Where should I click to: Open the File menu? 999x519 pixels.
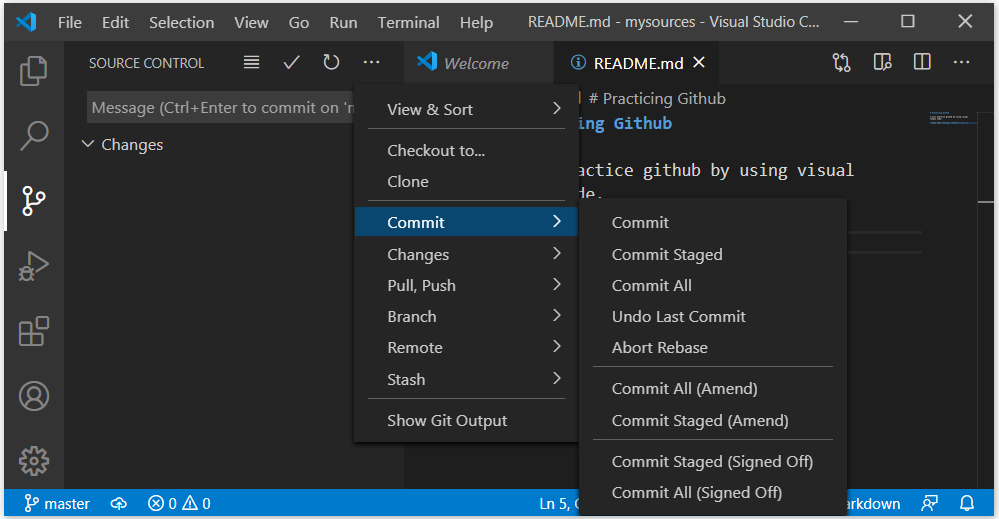click(69, 22)
